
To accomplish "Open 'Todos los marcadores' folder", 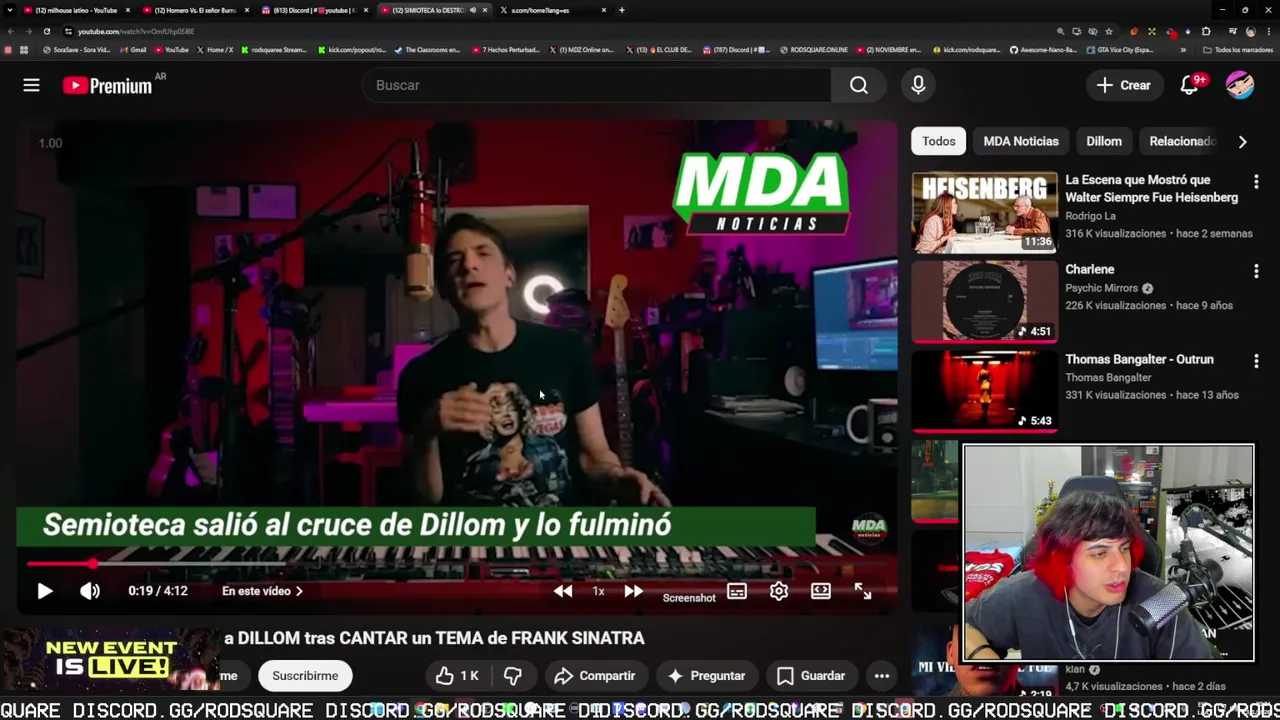I will coord(1236,50).
